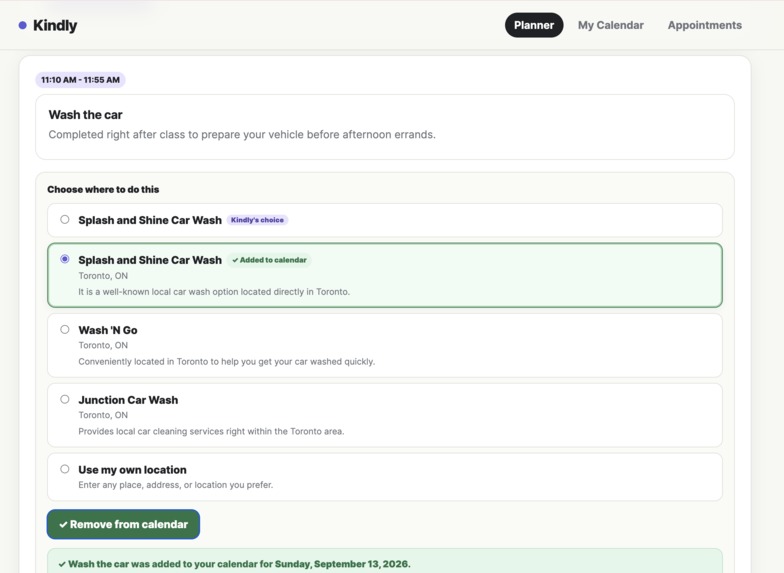The width and height of the screenshot is (784, 573).
Task: Click the Wash the car title
Action: [x=86, y=114]
